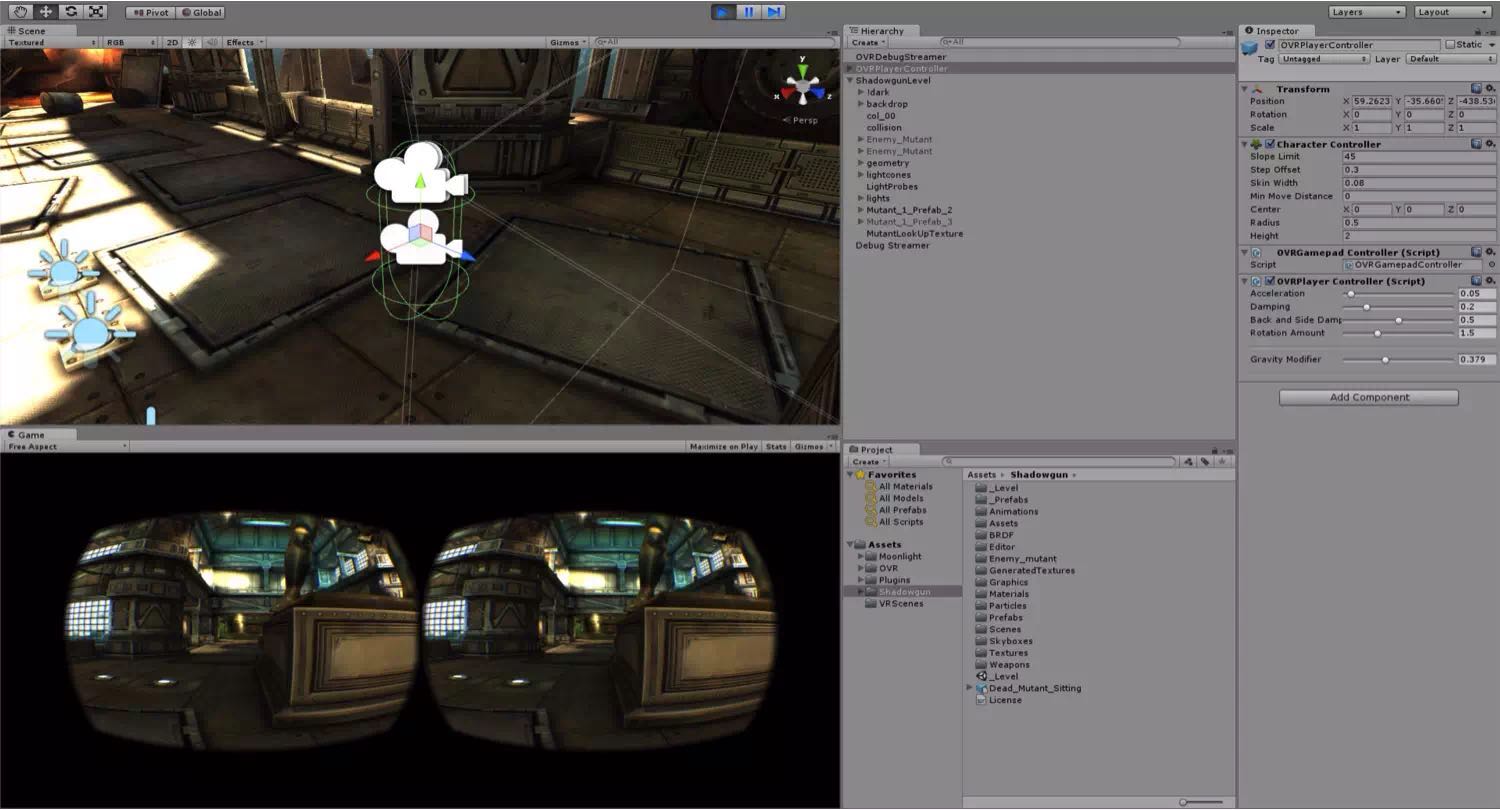Open OVRGamepad Controller gear menu
The image size is (1500, 810).
tap(1490, 252)
